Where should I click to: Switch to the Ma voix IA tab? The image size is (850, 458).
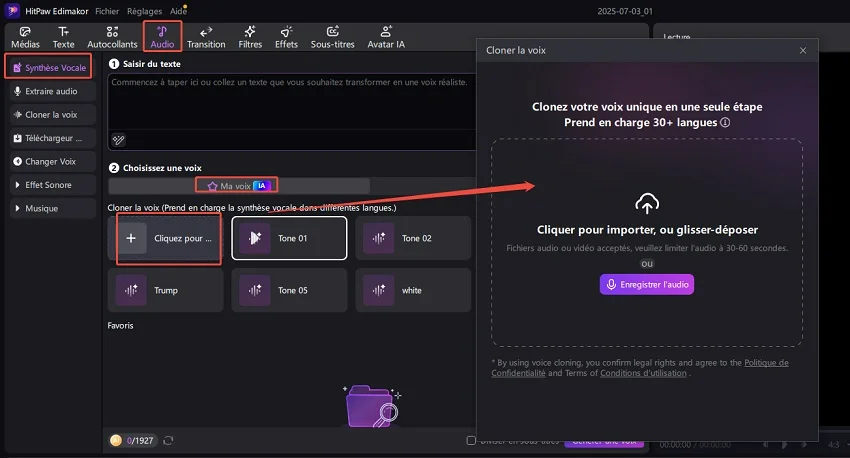tap(237, 186)
